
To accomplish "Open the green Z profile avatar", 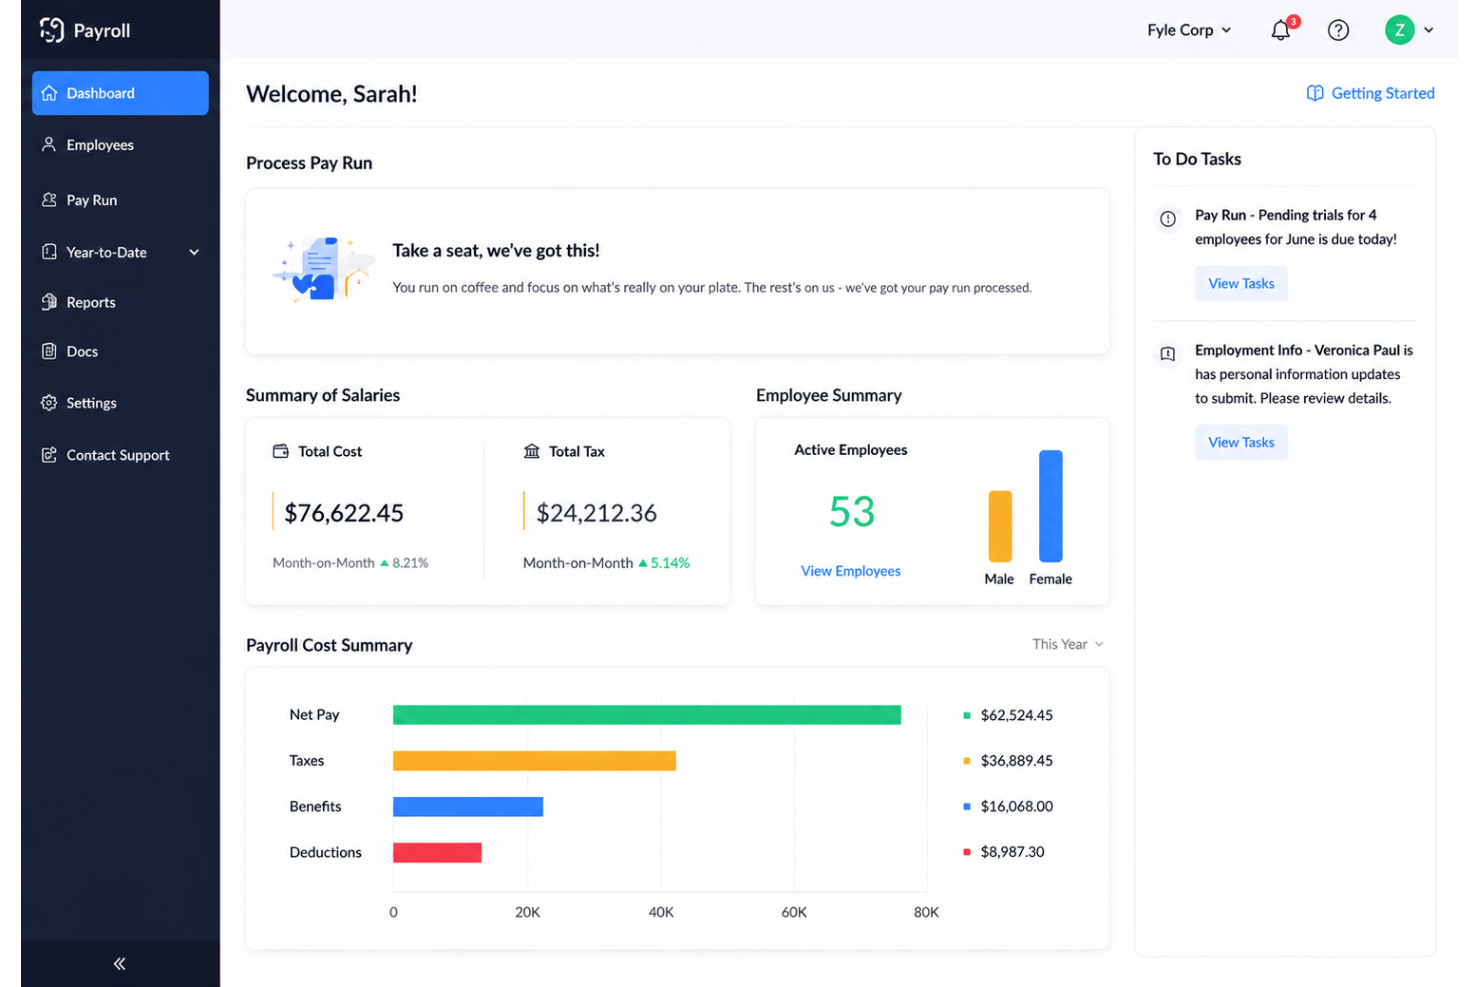I will coord(1399,30).
